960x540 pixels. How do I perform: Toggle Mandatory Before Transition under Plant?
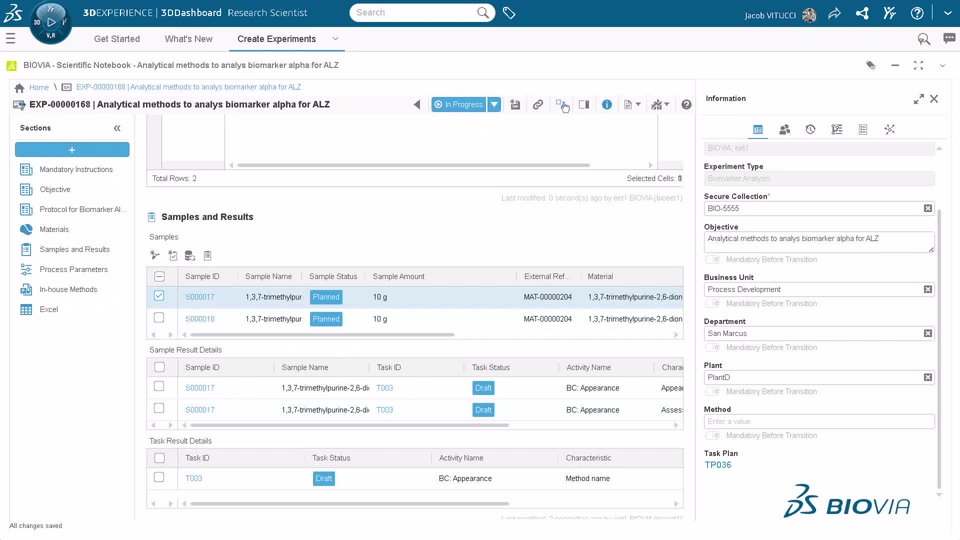click(713, 392)
